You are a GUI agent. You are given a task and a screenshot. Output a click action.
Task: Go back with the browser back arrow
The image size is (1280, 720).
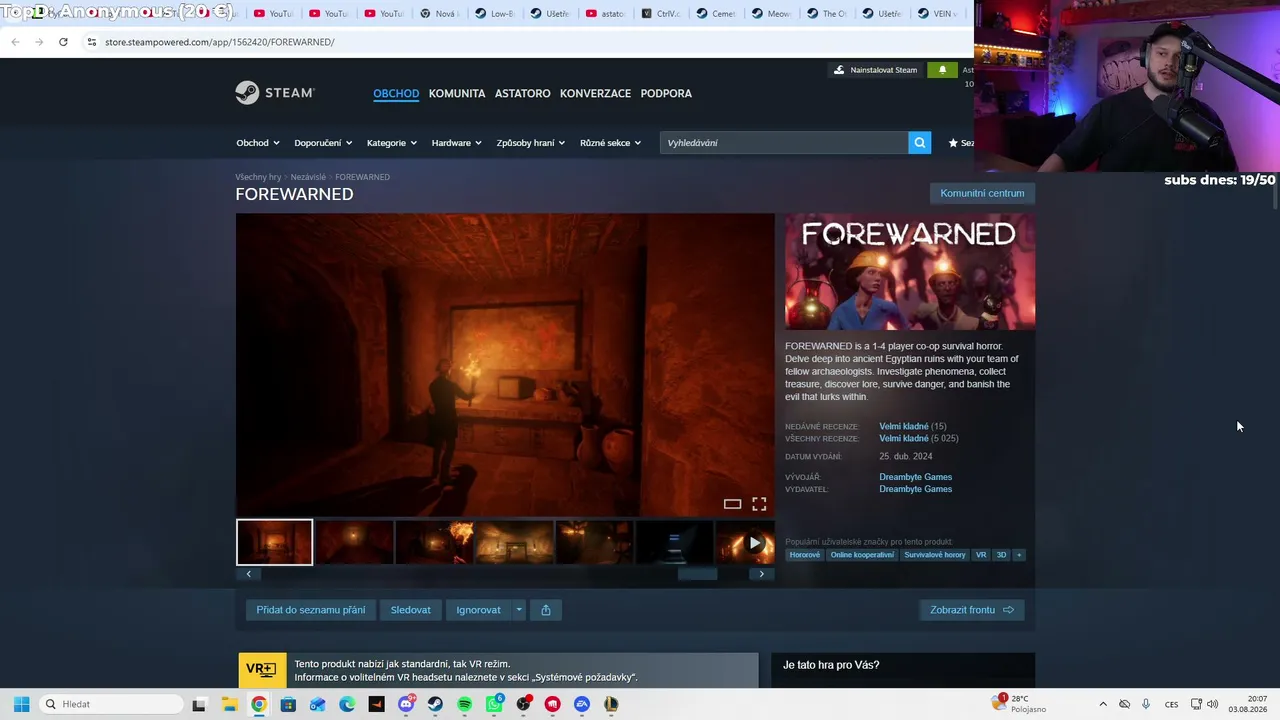[15, 42]
